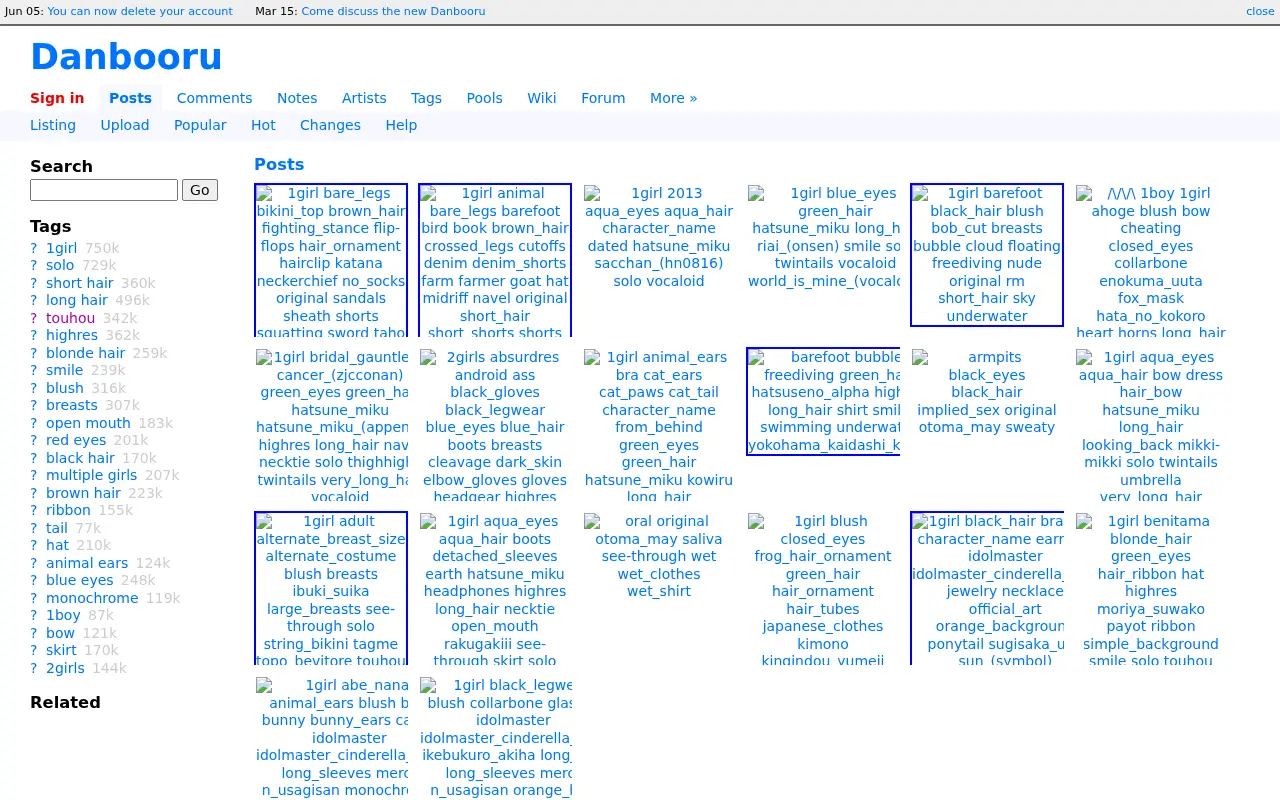Open the Changes page
The image size is (1280, 800).
click(330, 125)
